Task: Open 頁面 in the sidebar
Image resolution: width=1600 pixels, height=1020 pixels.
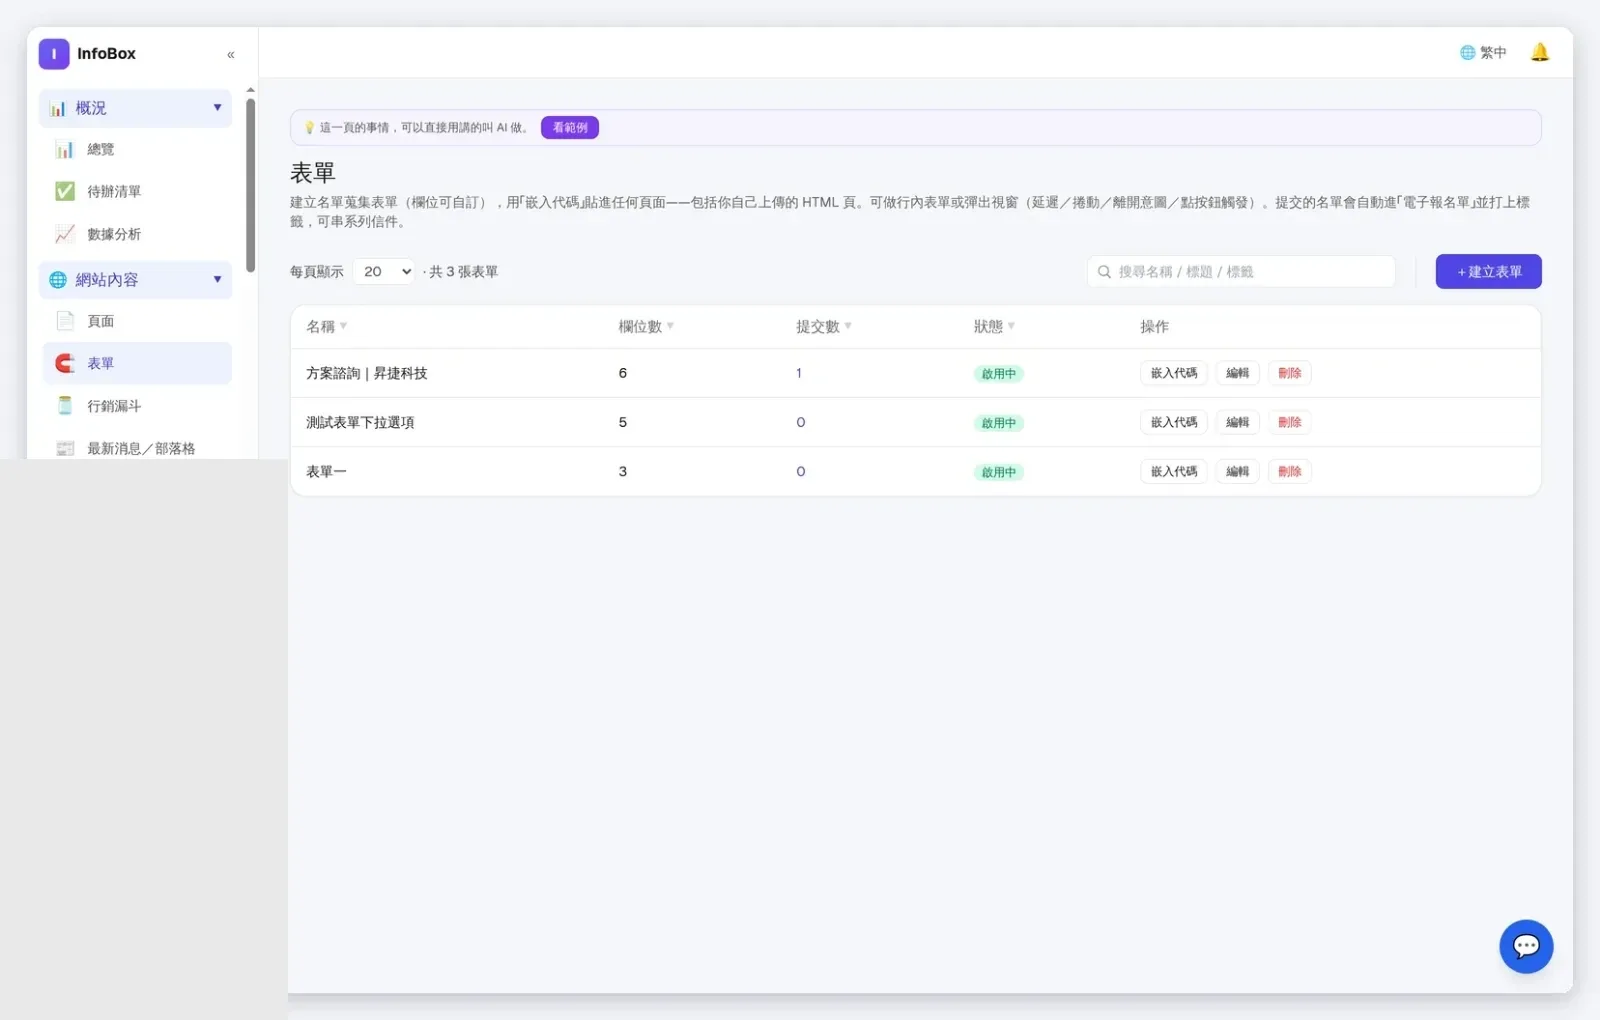Action: tap(137, 321)
